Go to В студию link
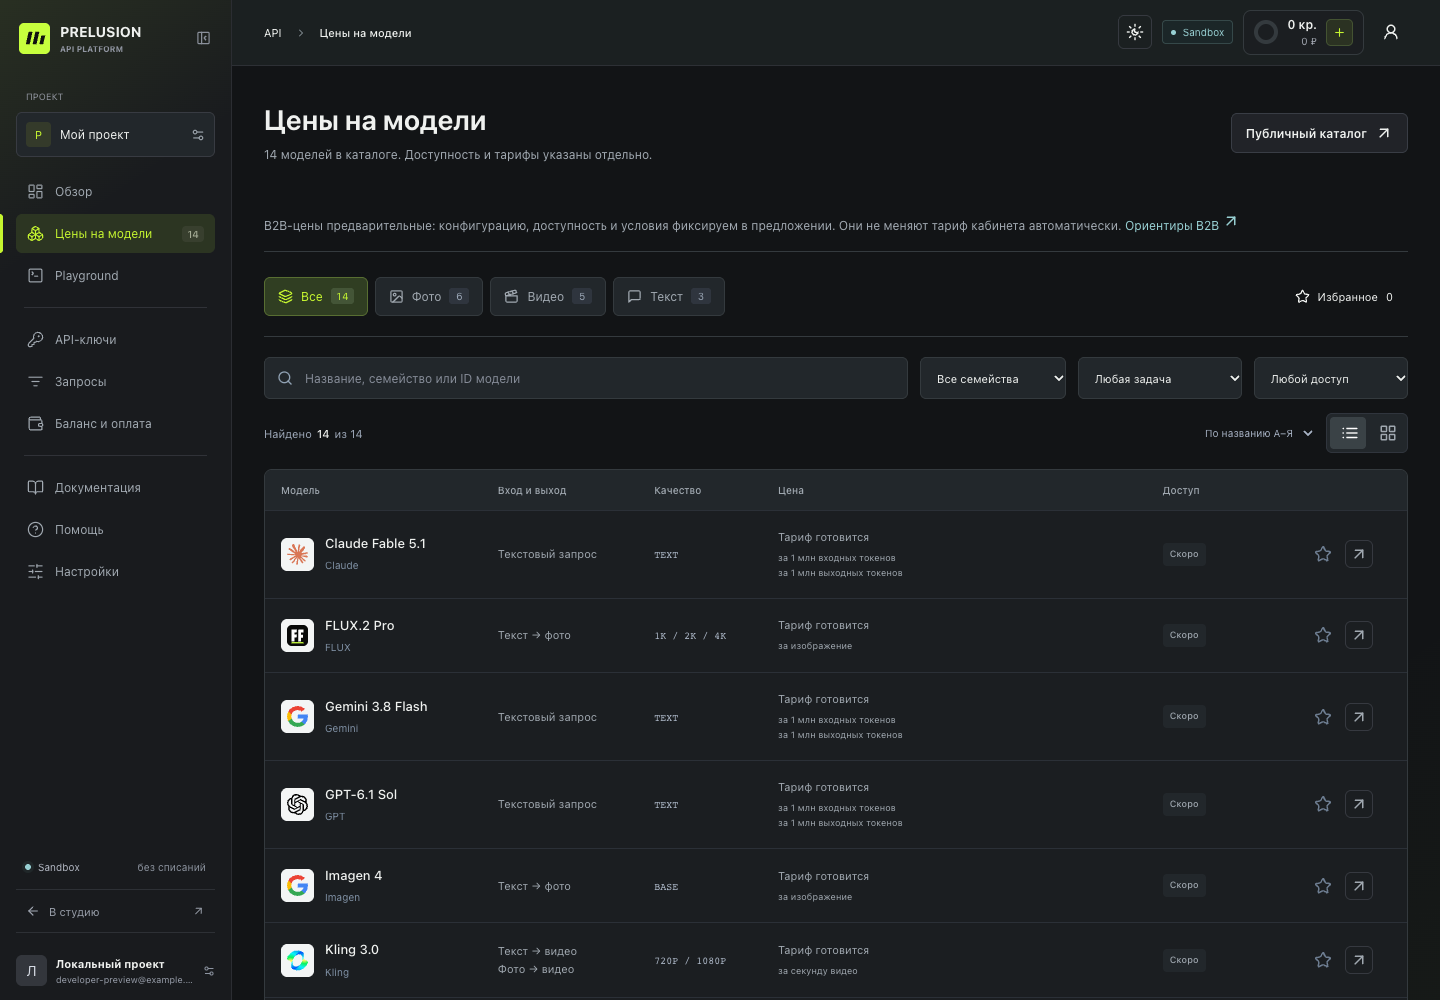This screenshot has height=1000, width=1440. click(x=115, y=912)
